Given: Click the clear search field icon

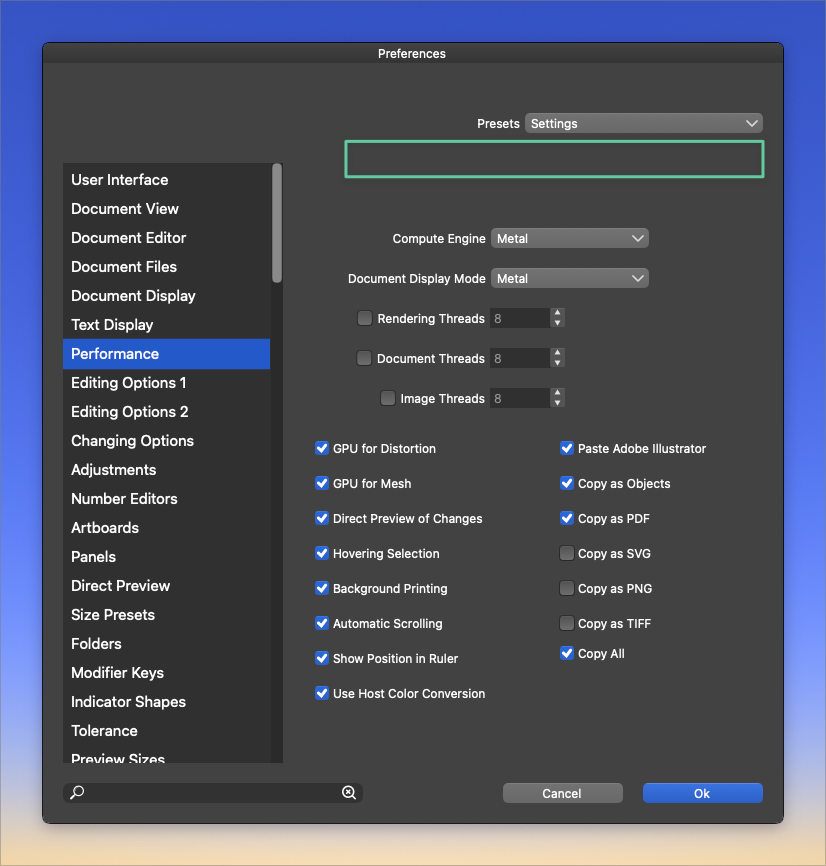Looking at the screenshot, I should 349,793.
